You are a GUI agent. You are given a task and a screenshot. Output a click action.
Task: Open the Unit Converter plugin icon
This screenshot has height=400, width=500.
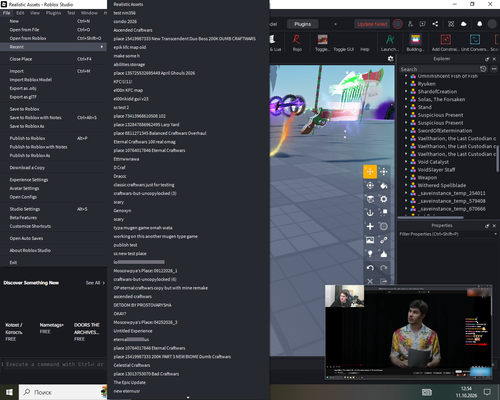475,40
